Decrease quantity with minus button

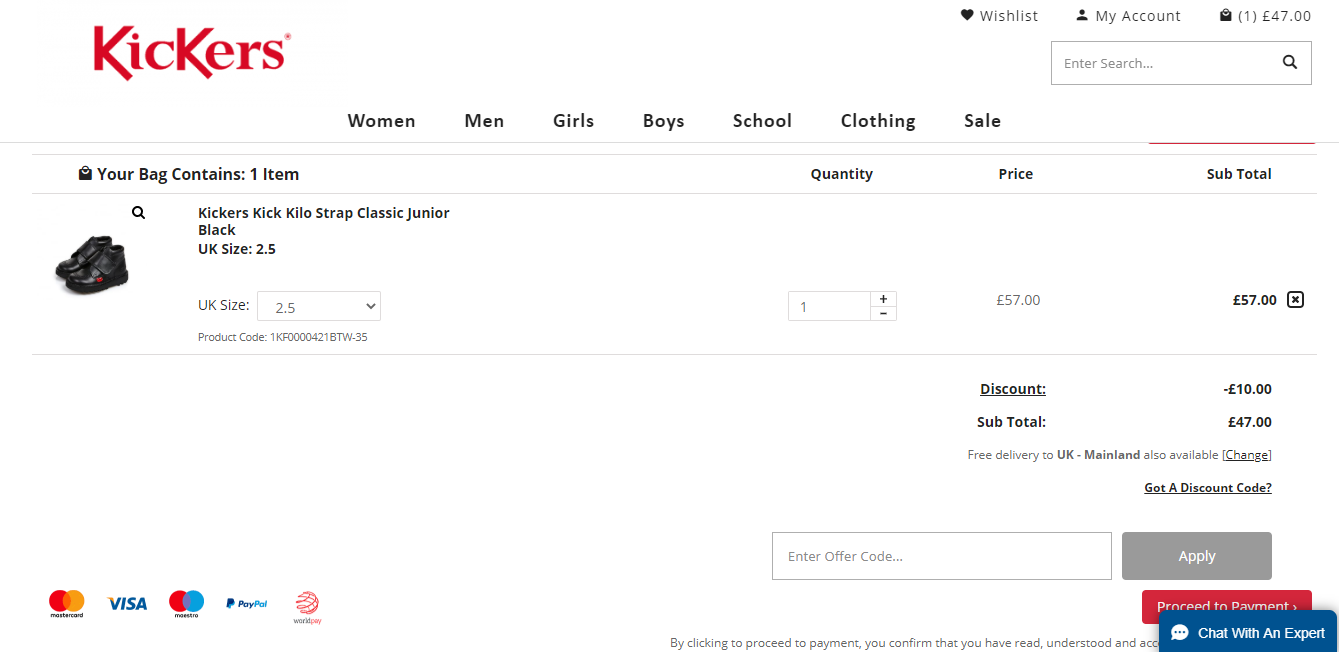point(883,313)
